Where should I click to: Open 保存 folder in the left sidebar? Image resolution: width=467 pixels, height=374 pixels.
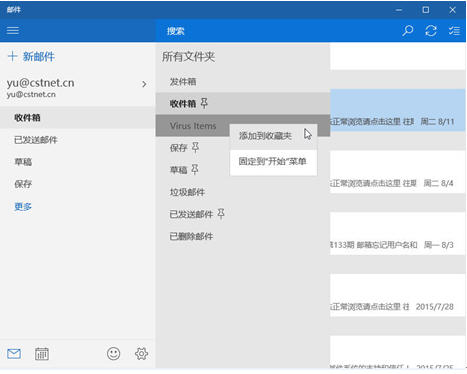point(78,184)
